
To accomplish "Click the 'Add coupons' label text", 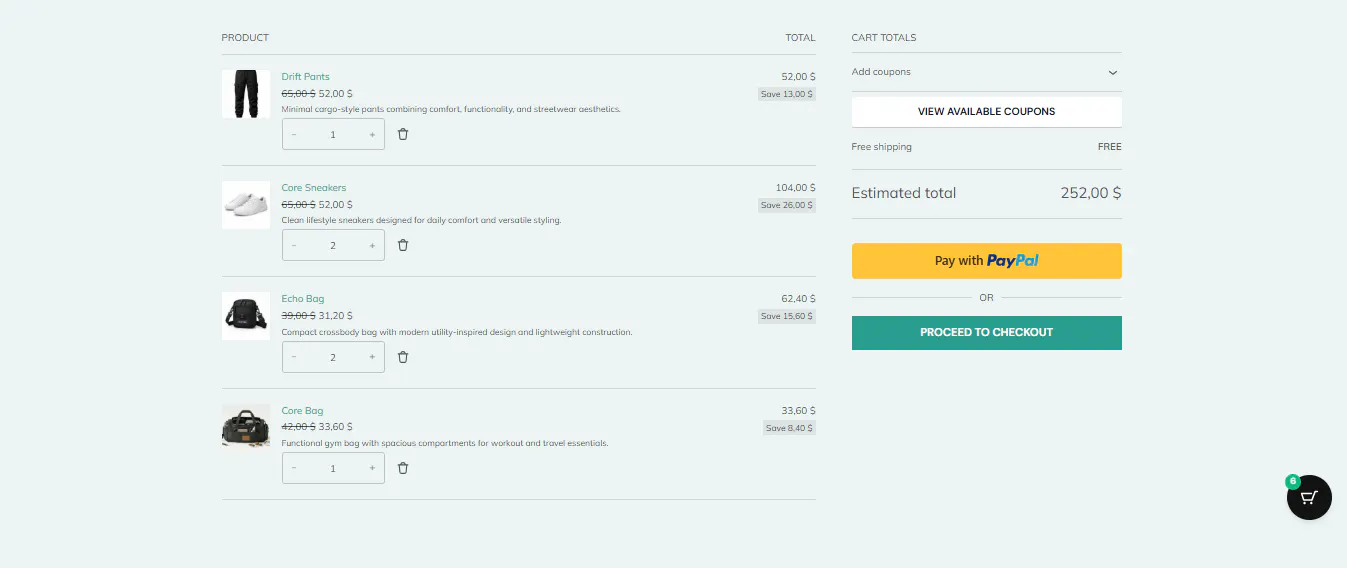I will click(881, 72).
